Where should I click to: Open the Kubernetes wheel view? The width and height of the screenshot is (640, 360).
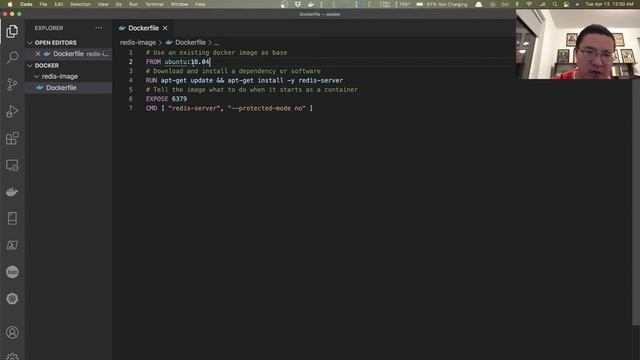point(12,299)
